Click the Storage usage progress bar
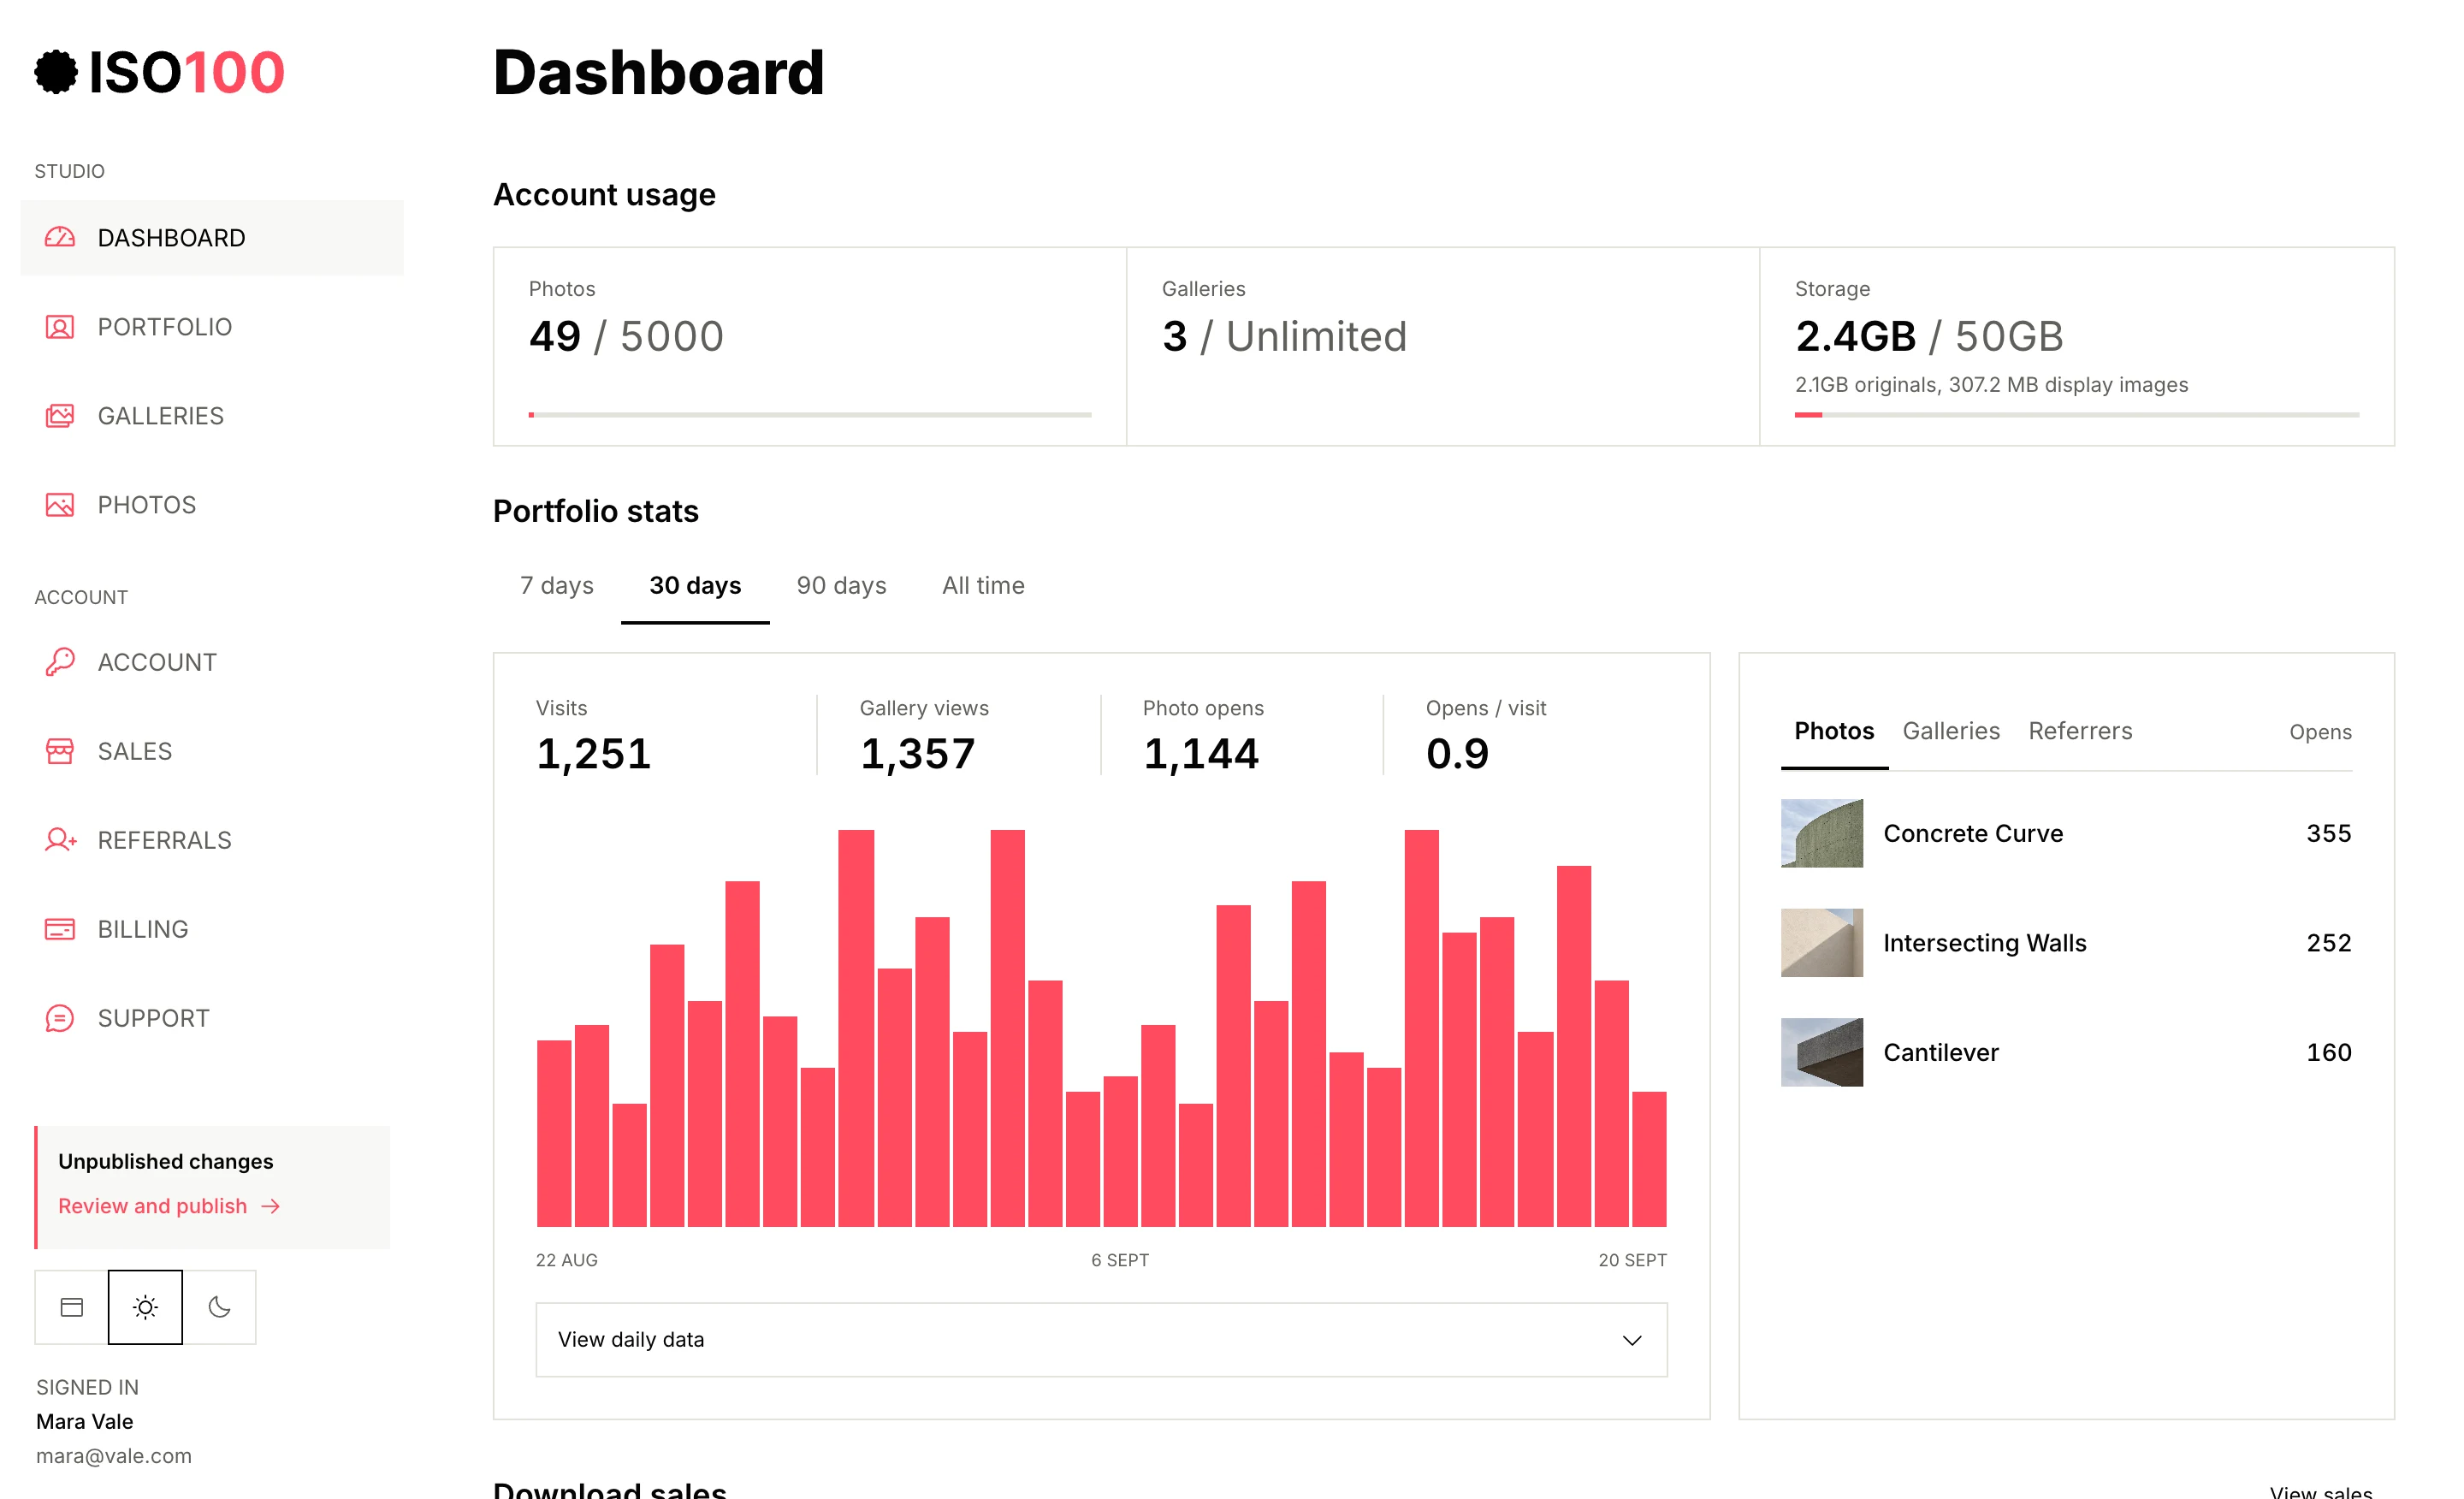Image resolution: width=2464 pixels, height=1499 pixels. (2077, 414)
